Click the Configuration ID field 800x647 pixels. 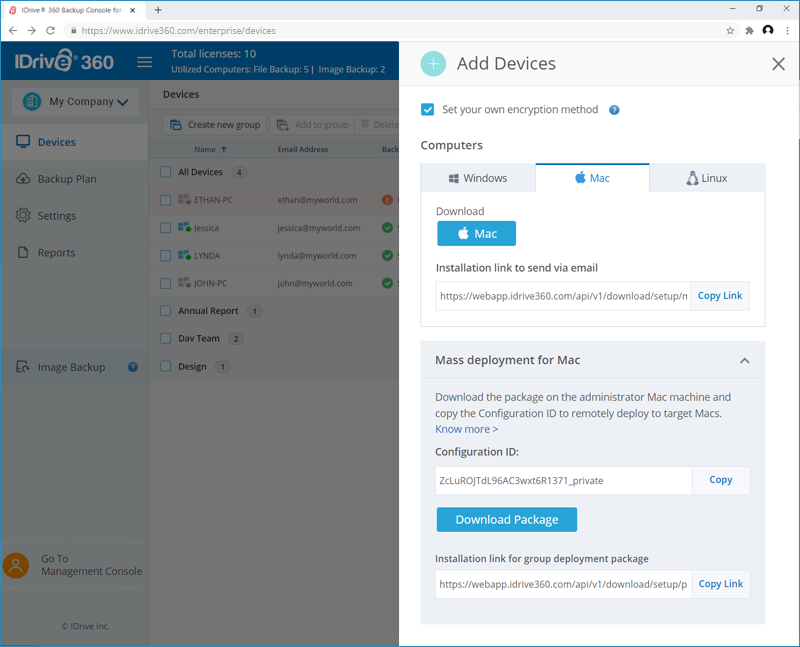point(563,480)
